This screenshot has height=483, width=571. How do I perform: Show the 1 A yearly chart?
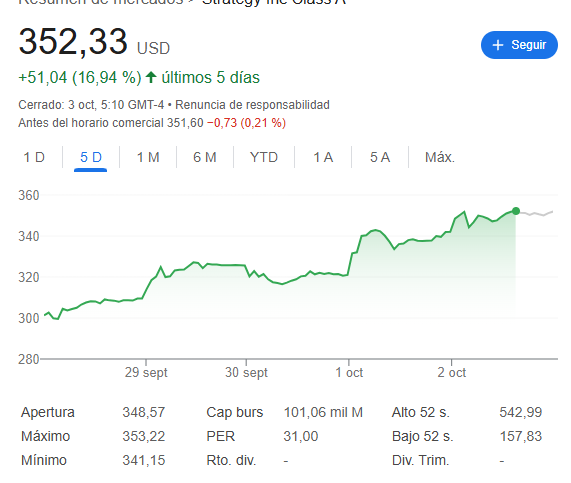pyautogui.click(x=323, y=157)
